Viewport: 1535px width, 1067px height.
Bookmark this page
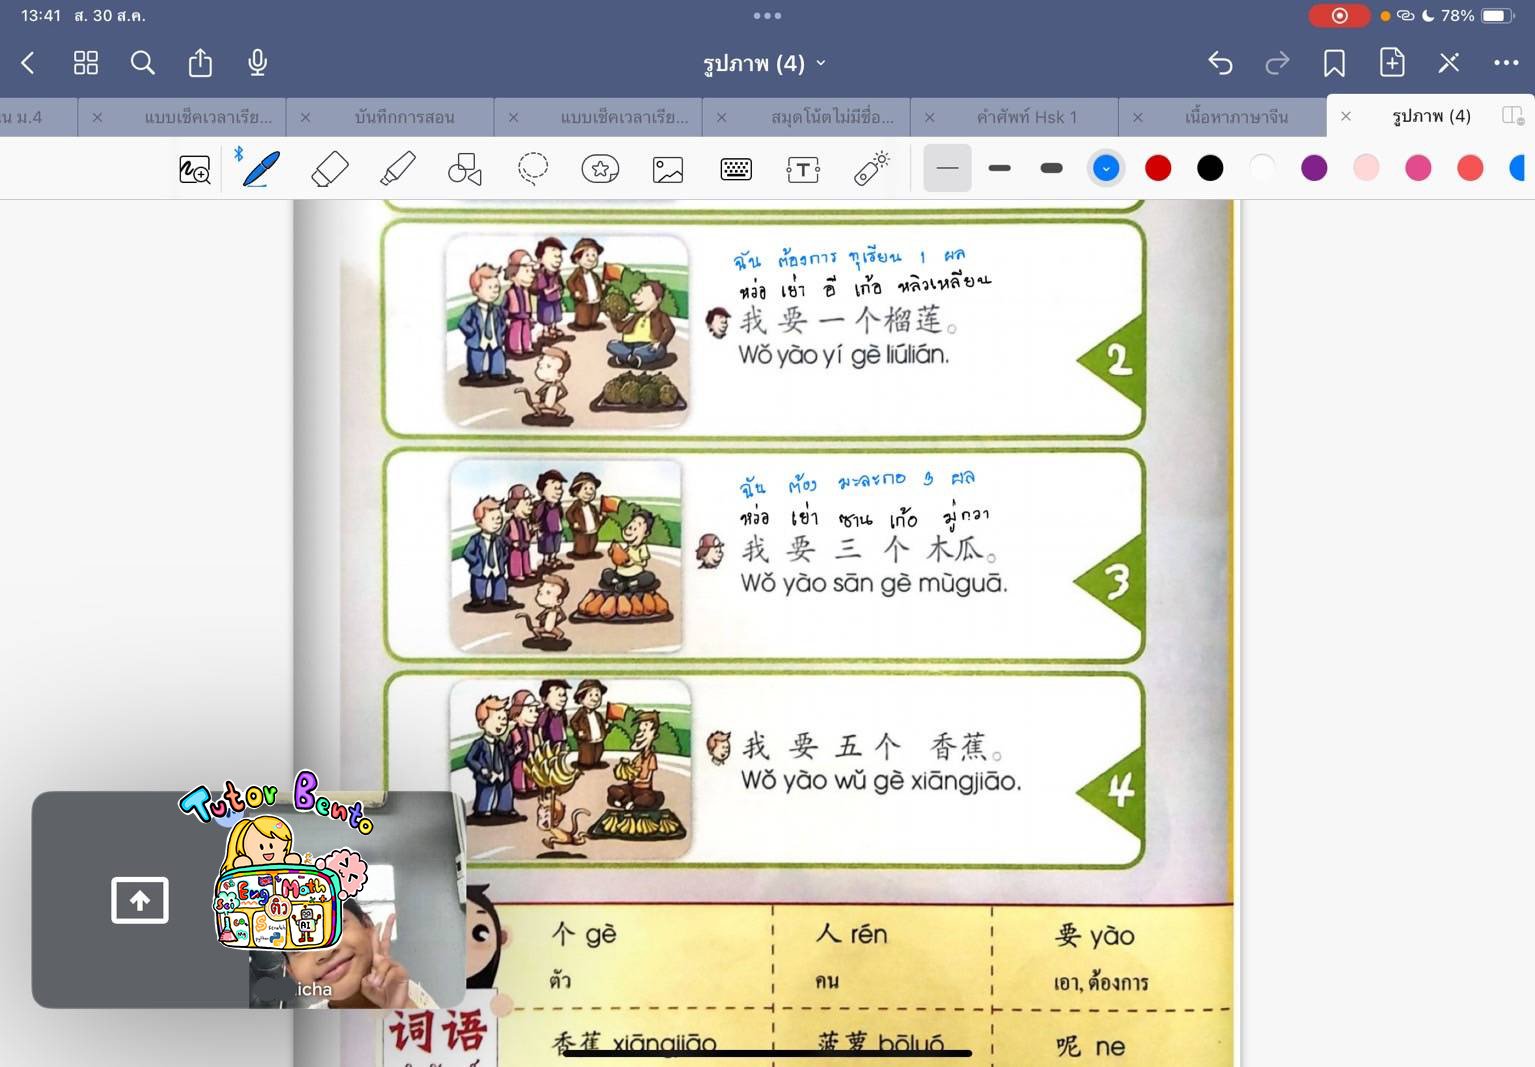[1334, 63]
